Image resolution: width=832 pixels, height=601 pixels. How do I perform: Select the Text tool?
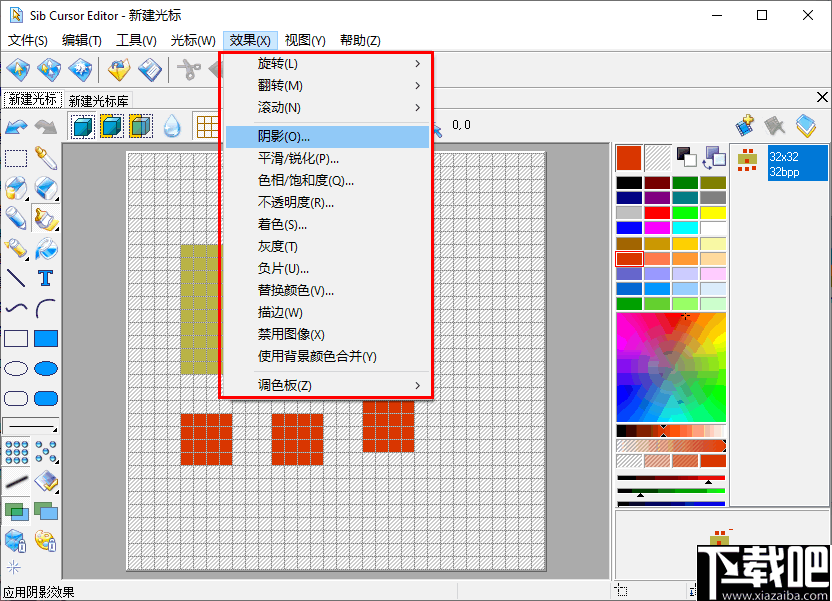(44, 280)
